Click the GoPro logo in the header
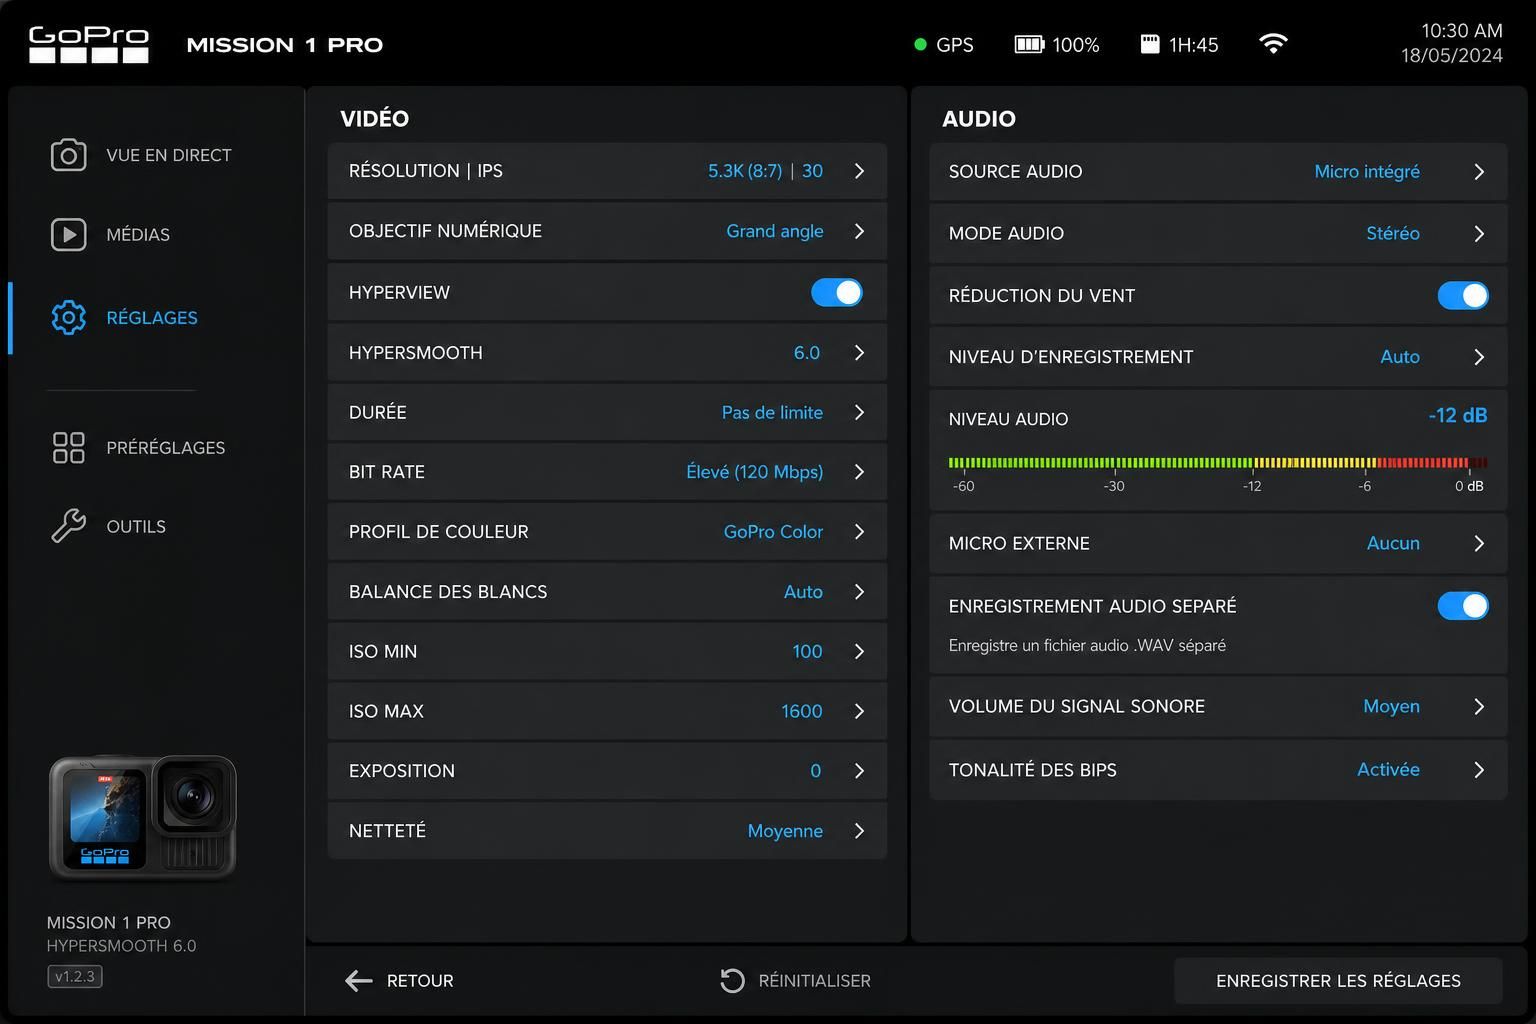 pos(89,45)
